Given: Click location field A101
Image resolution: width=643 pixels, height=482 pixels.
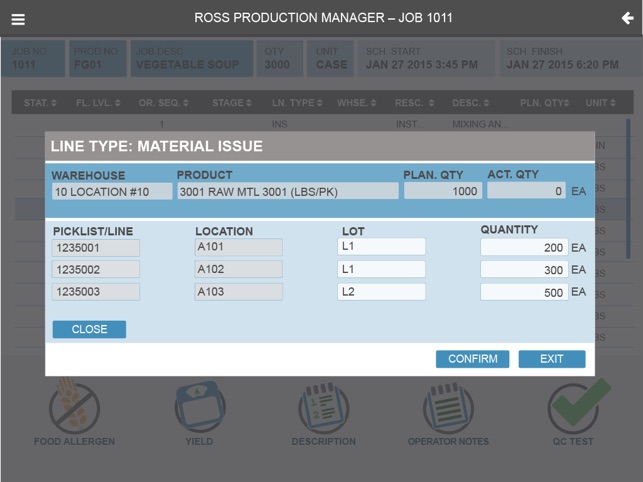Looking at the screenshot, I should (239, 247).
